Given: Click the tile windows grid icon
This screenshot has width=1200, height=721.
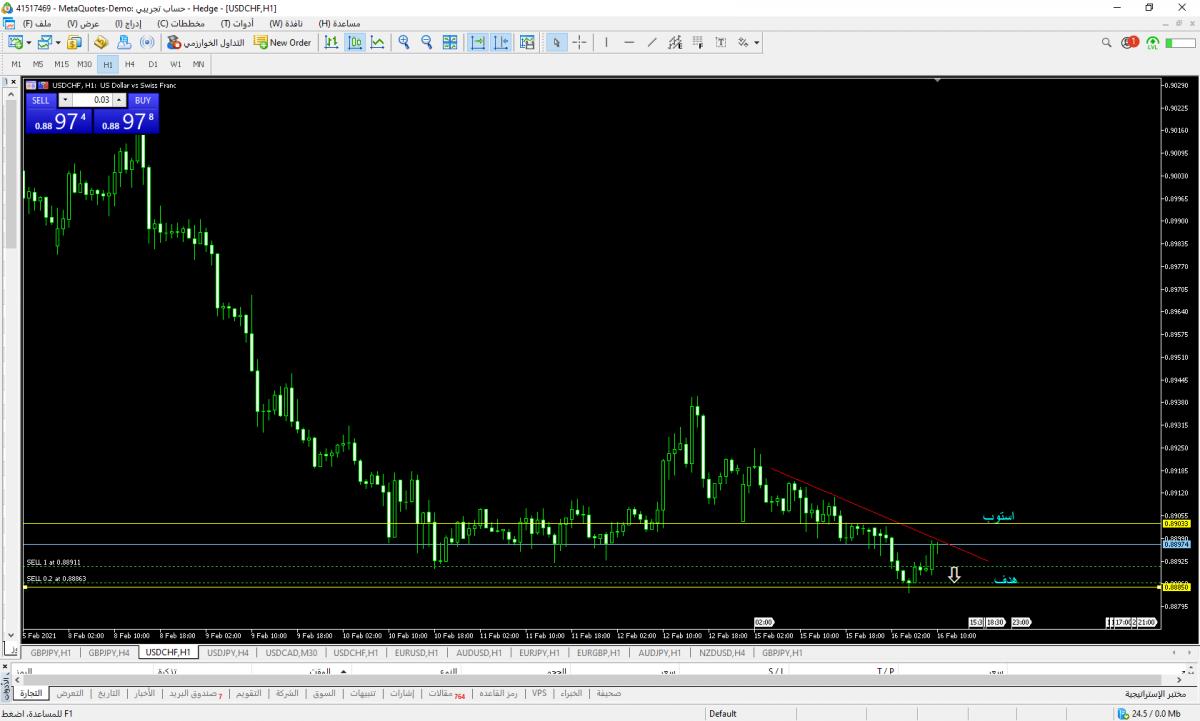Looking at the screenshot, I should point(450,42).
